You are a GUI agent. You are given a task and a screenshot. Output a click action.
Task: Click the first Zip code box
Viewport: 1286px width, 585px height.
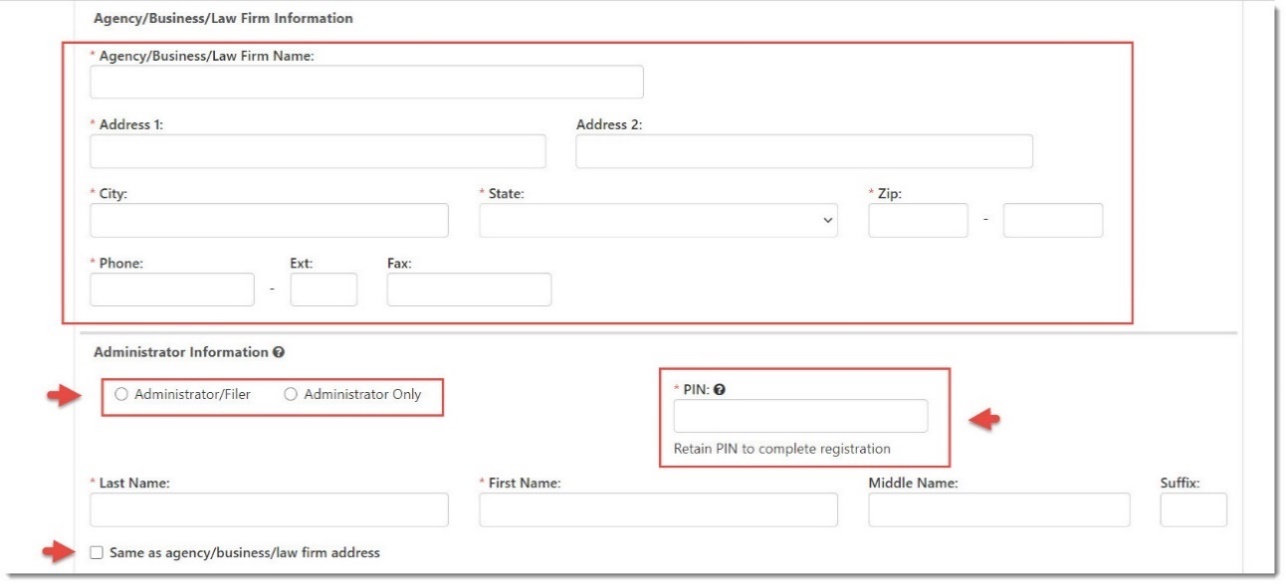(918, 221)
